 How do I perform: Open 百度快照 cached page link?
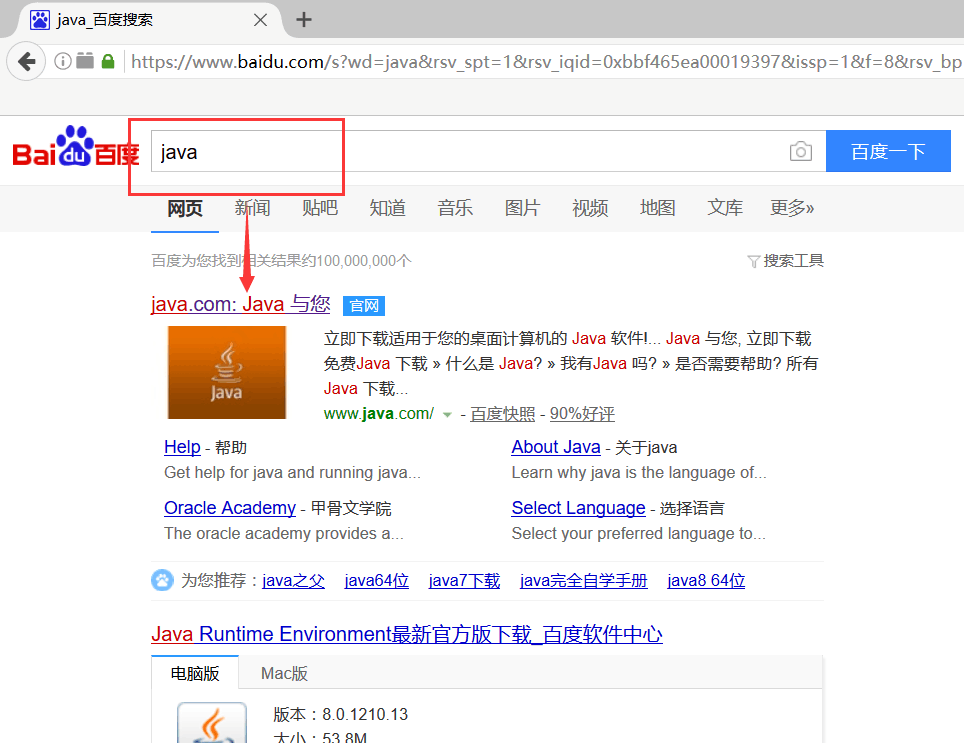pyautogui.click(x=503, y=414)
